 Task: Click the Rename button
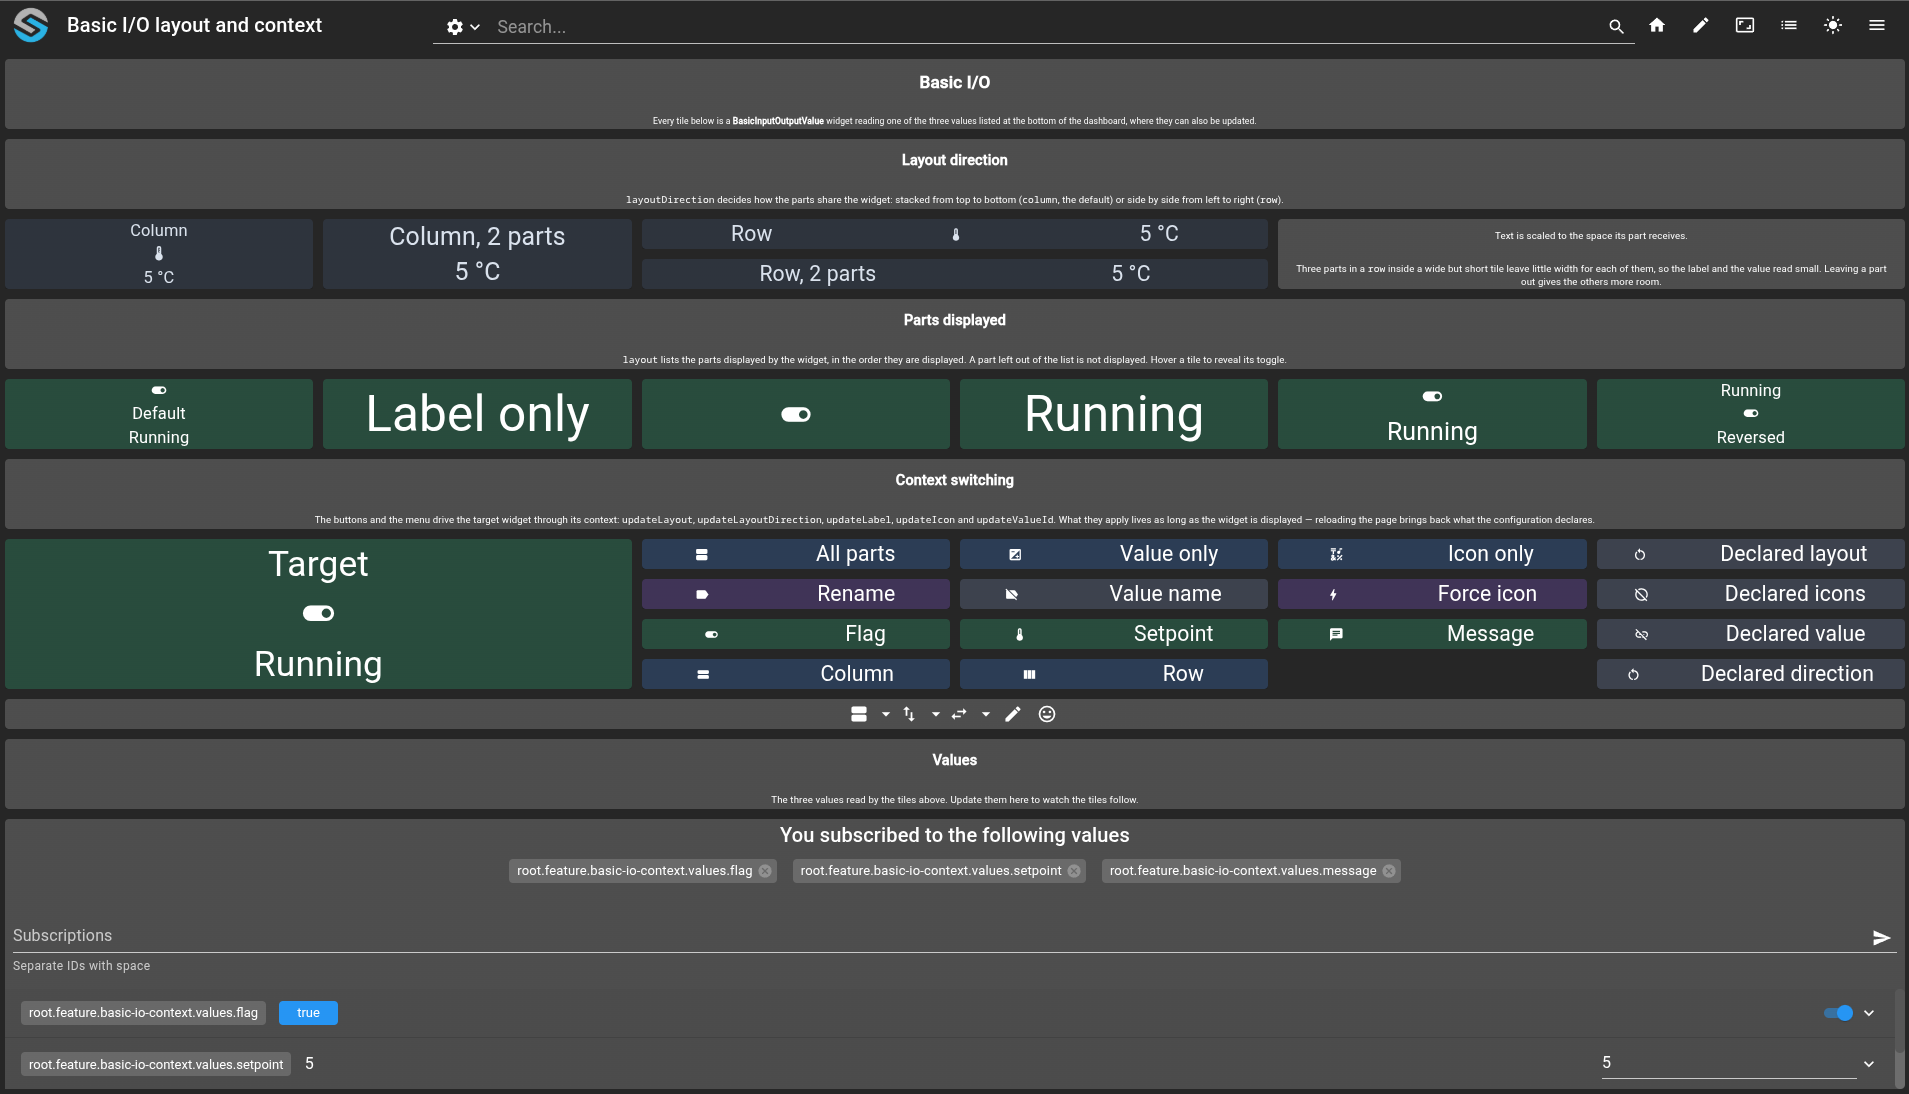[x=795, y=594]
